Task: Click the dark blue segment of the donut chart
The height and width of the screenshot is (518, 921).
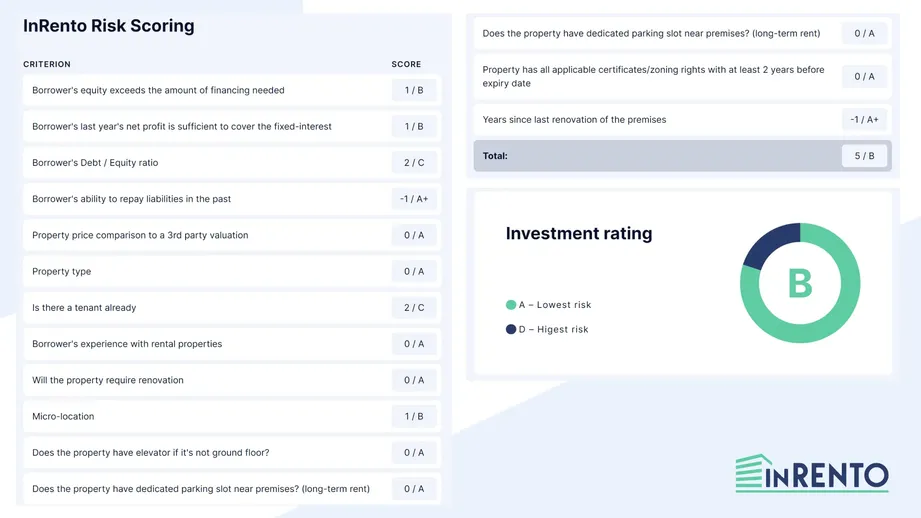Action: (x=769, y=243)
